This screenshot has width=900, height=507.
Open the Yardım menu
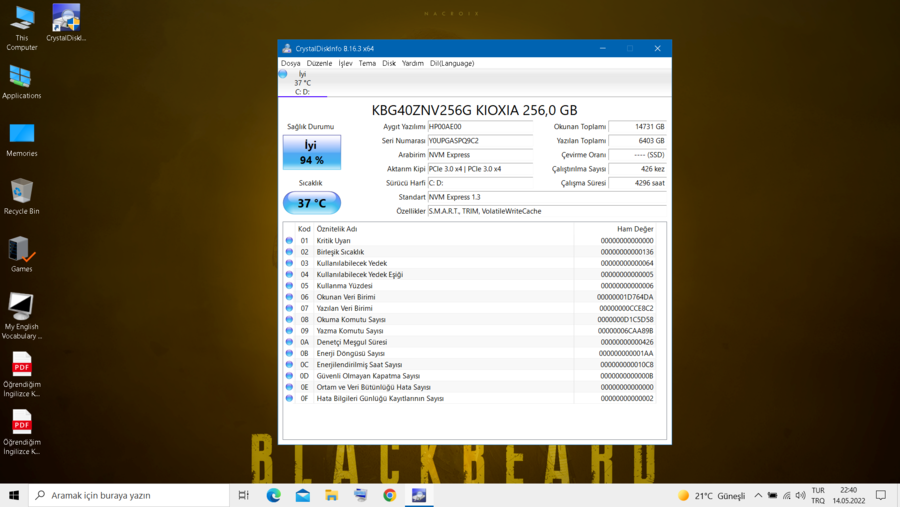click(413, 63)
